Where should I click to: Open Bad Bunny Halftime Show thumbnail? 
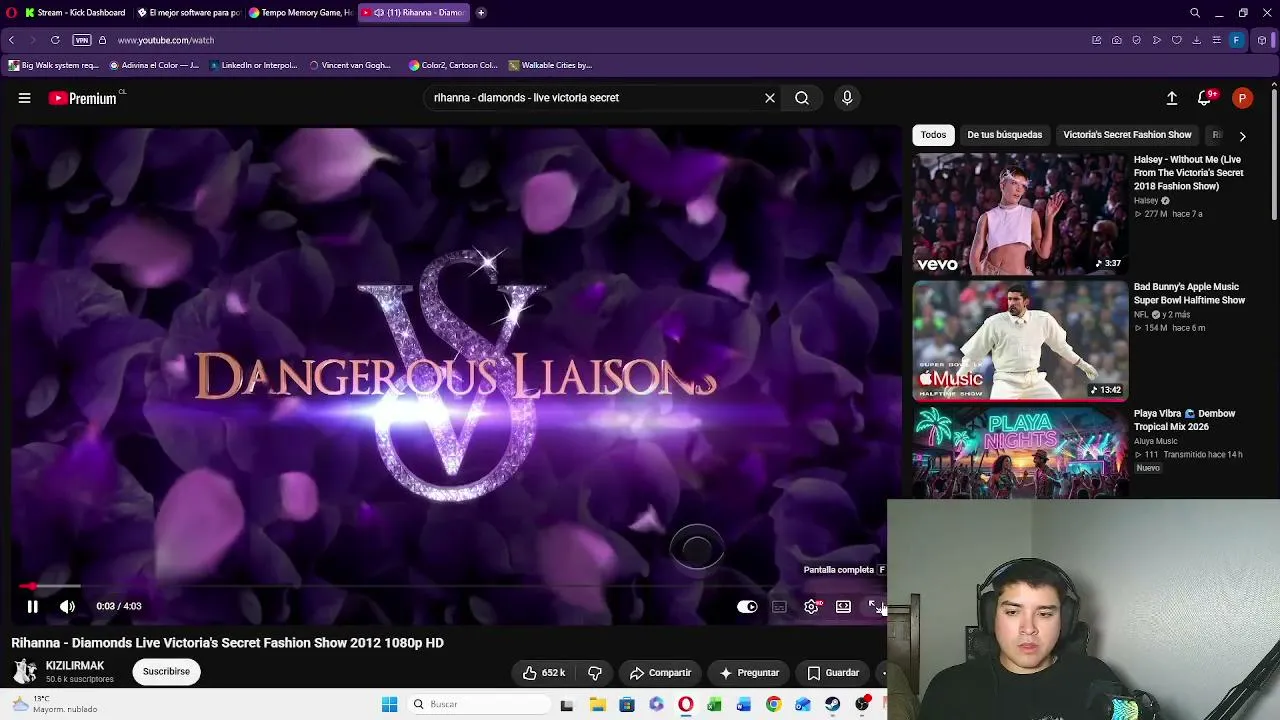pos(1020,340)
